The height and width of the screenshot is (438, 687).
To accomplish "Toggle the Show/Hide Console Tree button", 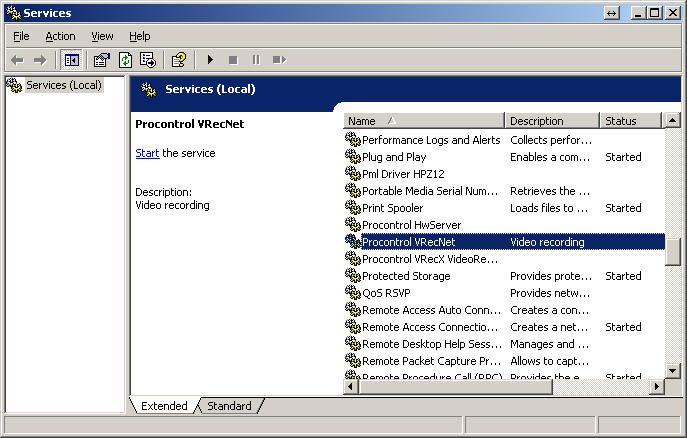I will click(x=71, y=60).
